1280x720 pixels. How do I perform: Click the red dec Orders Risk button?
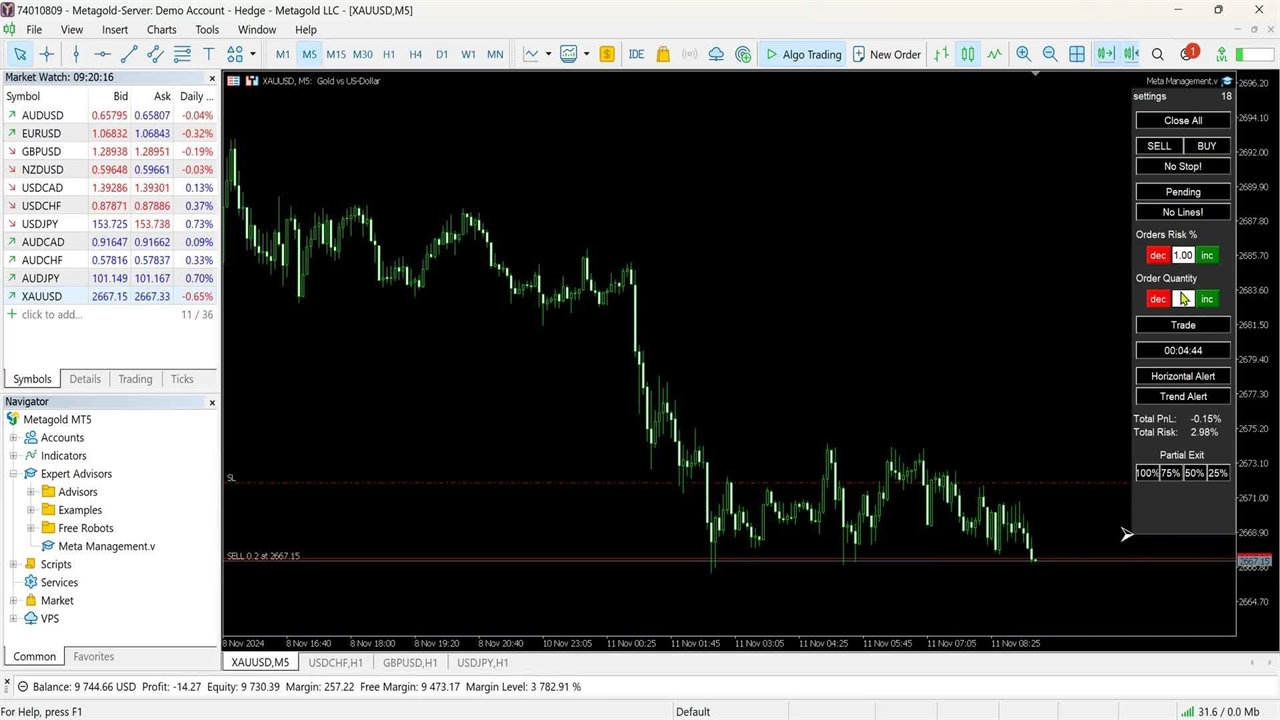pos(1157,256)
